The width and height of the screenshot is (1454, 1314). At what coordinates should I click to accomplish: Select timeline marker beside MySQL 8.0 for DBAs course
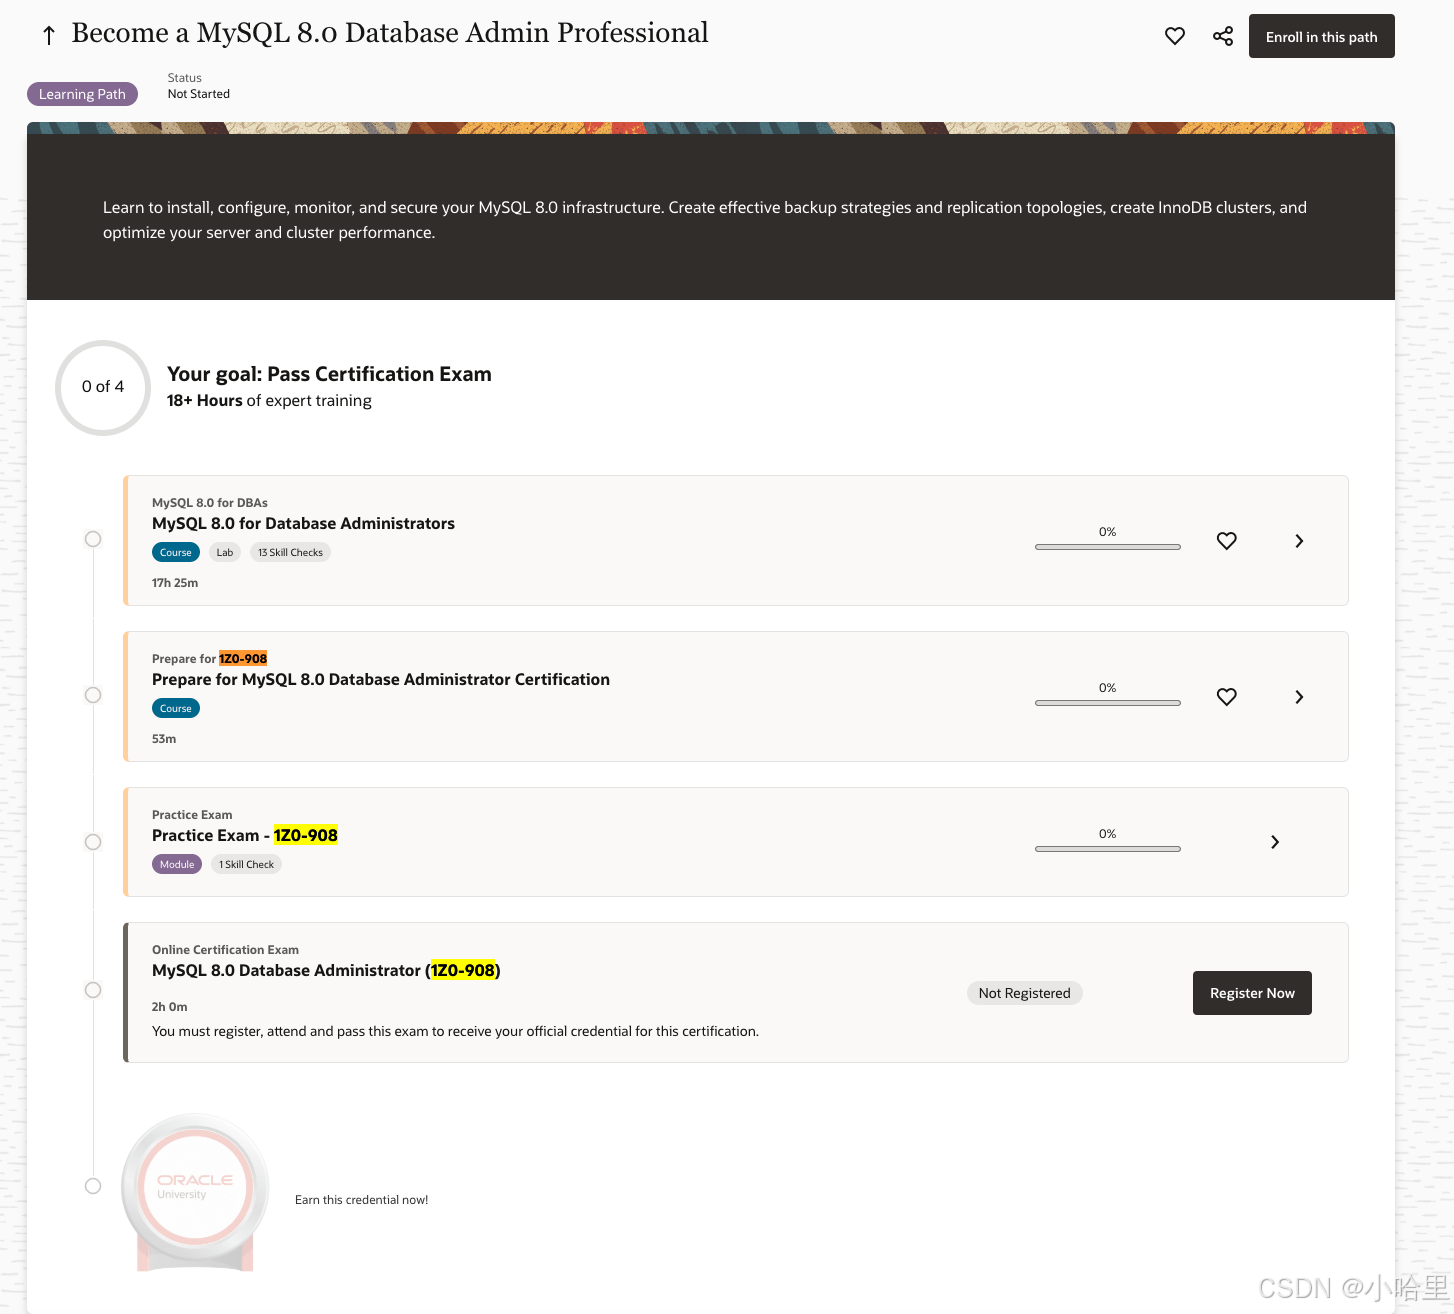(x=93, y=539)
